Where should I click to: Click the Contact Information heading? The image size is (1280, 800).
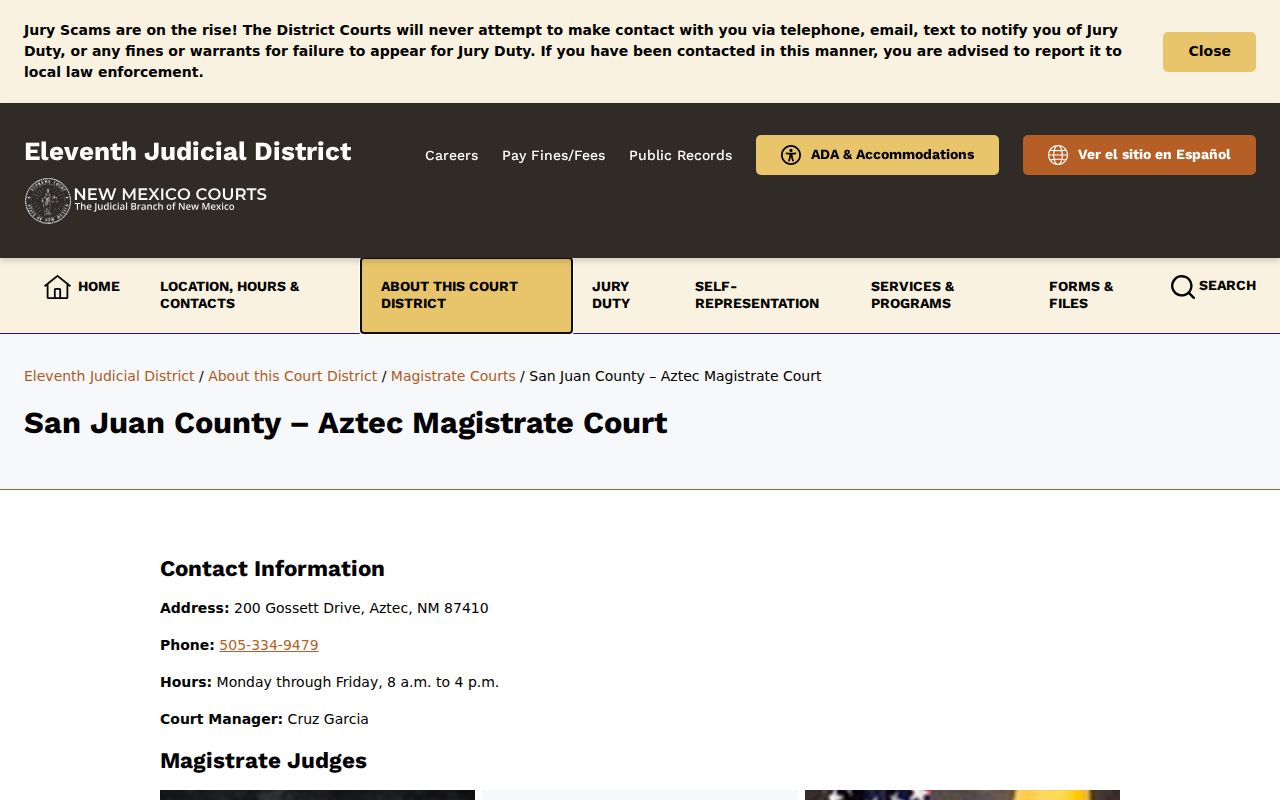pos(272,569)
